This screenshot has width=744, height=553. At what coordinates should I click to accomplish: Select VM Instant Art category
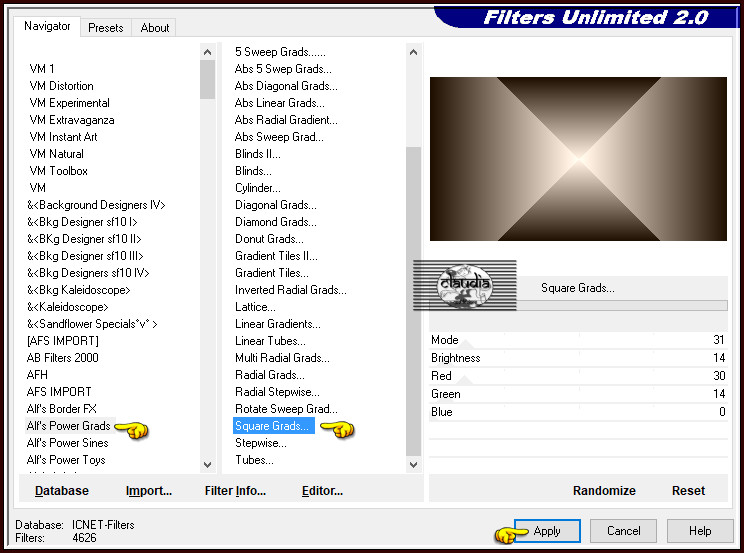click(x=63, y=137)
